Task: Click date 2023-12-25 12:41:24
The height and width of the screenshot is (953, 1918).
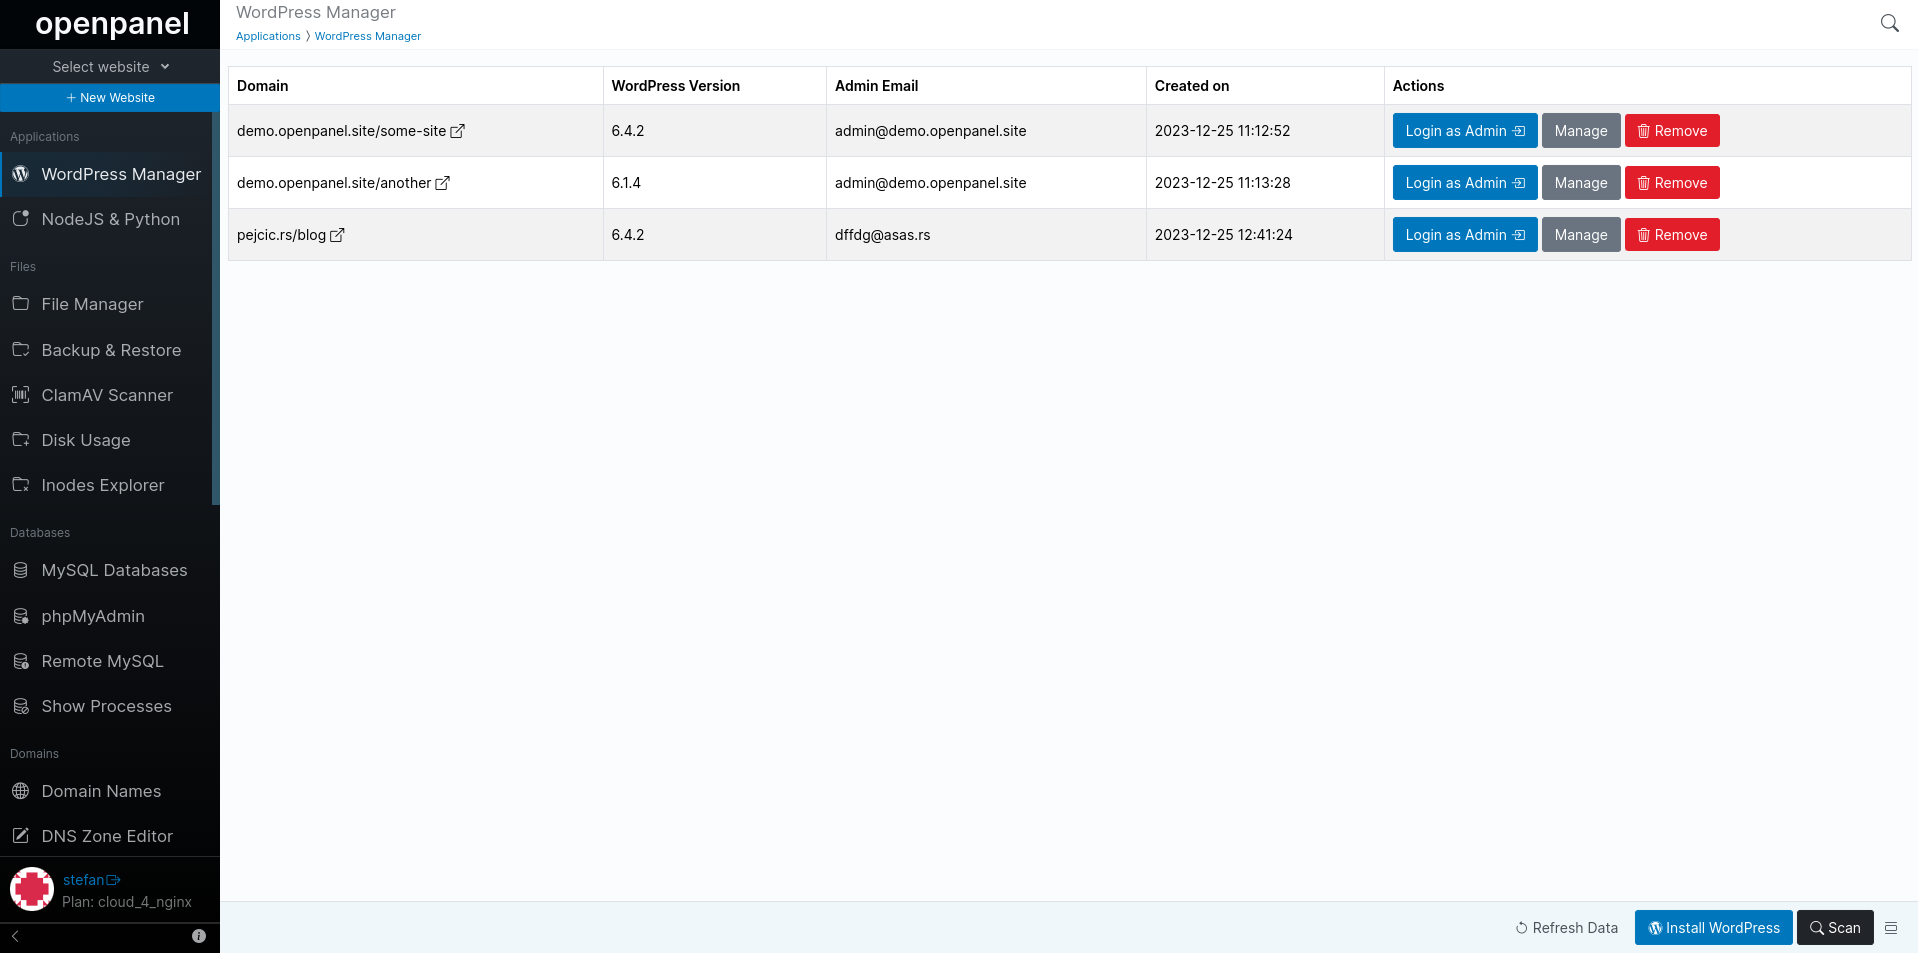Action: point(1224,235)
